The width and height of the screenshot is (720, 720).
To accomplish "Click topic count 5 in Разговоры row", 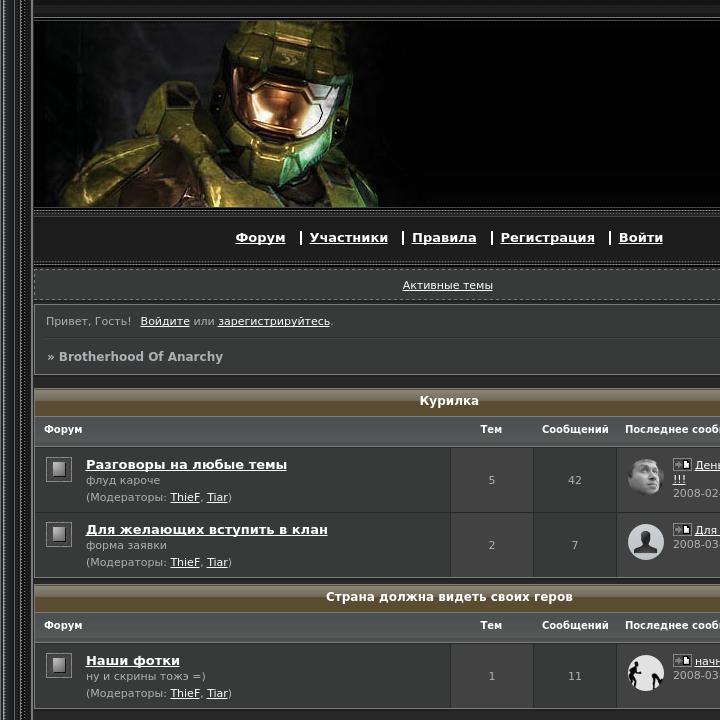I will pyautogui.click(x=492, y=480).
